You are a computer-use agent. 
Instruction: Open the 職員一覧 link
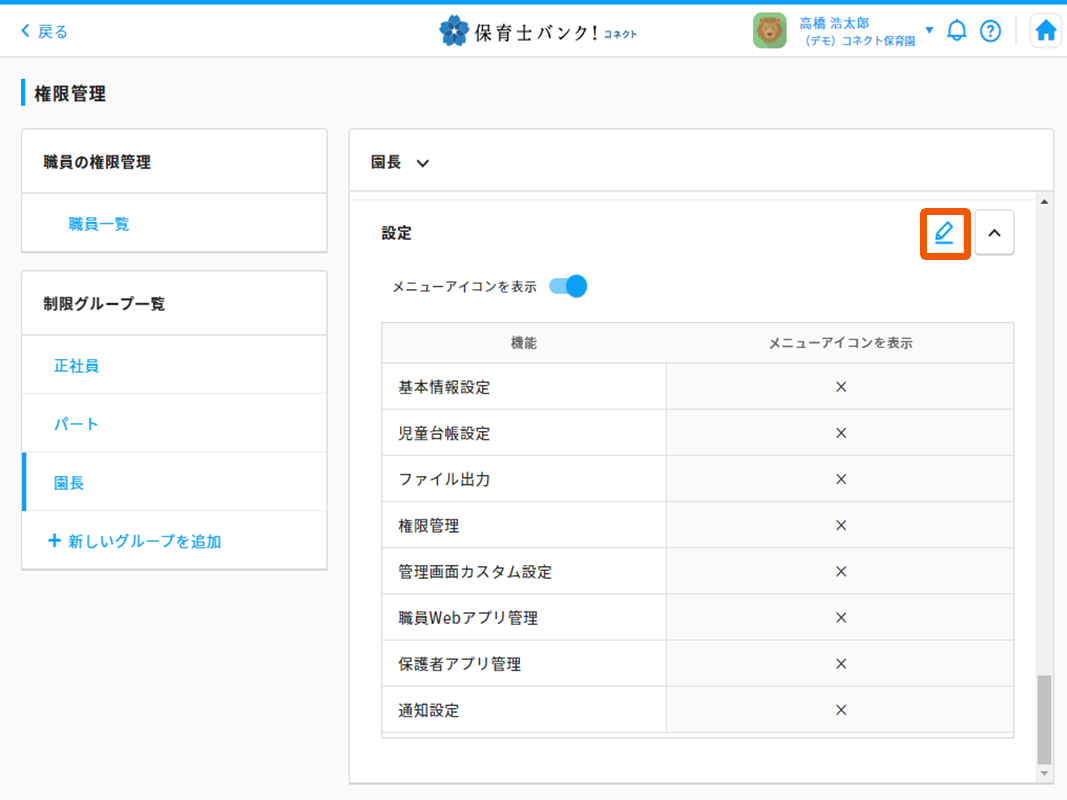pyautogui.click(x=99, y=224)
